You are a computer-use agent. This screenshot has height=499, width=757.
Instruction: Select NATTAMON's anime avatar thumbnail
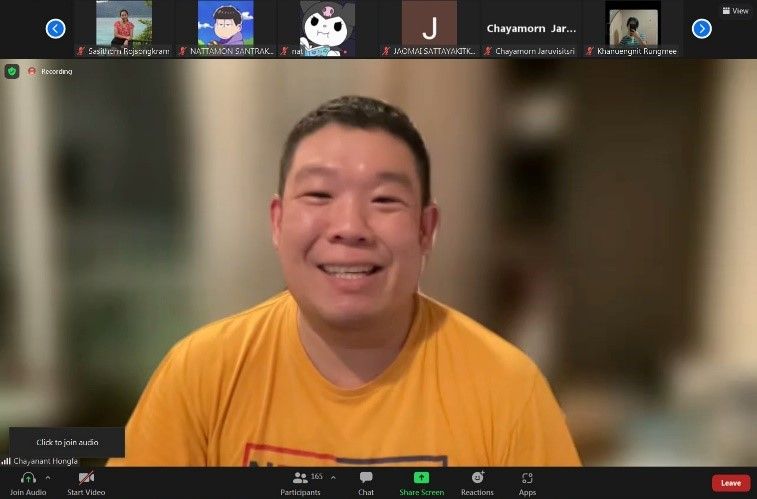coord(225,25)
